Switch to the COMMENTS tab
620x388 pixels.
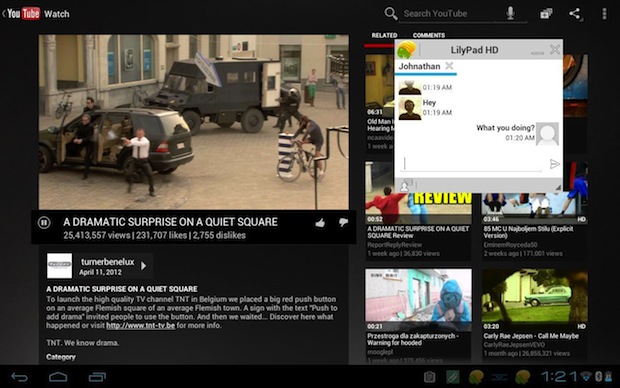[429, 35]
